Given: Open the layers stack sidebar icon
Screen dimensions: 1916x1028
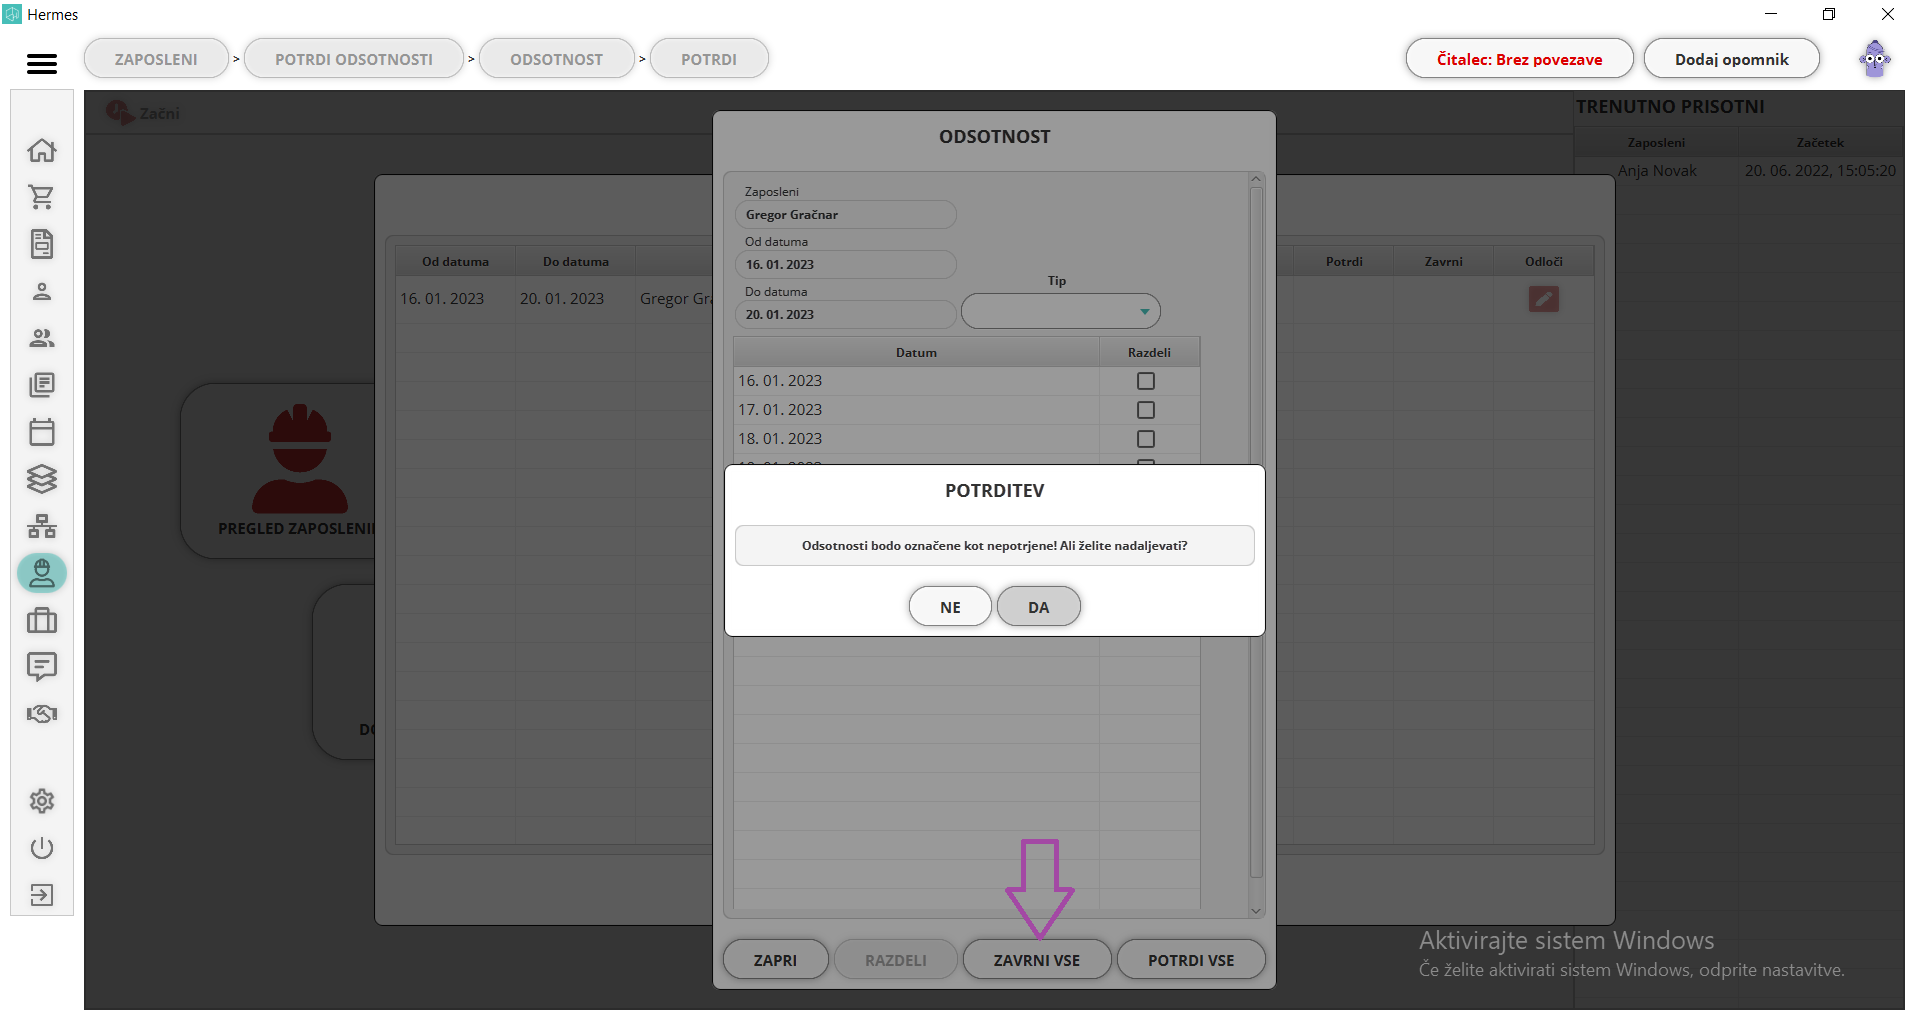Looking at the screenshot, I should coord(42,479).
